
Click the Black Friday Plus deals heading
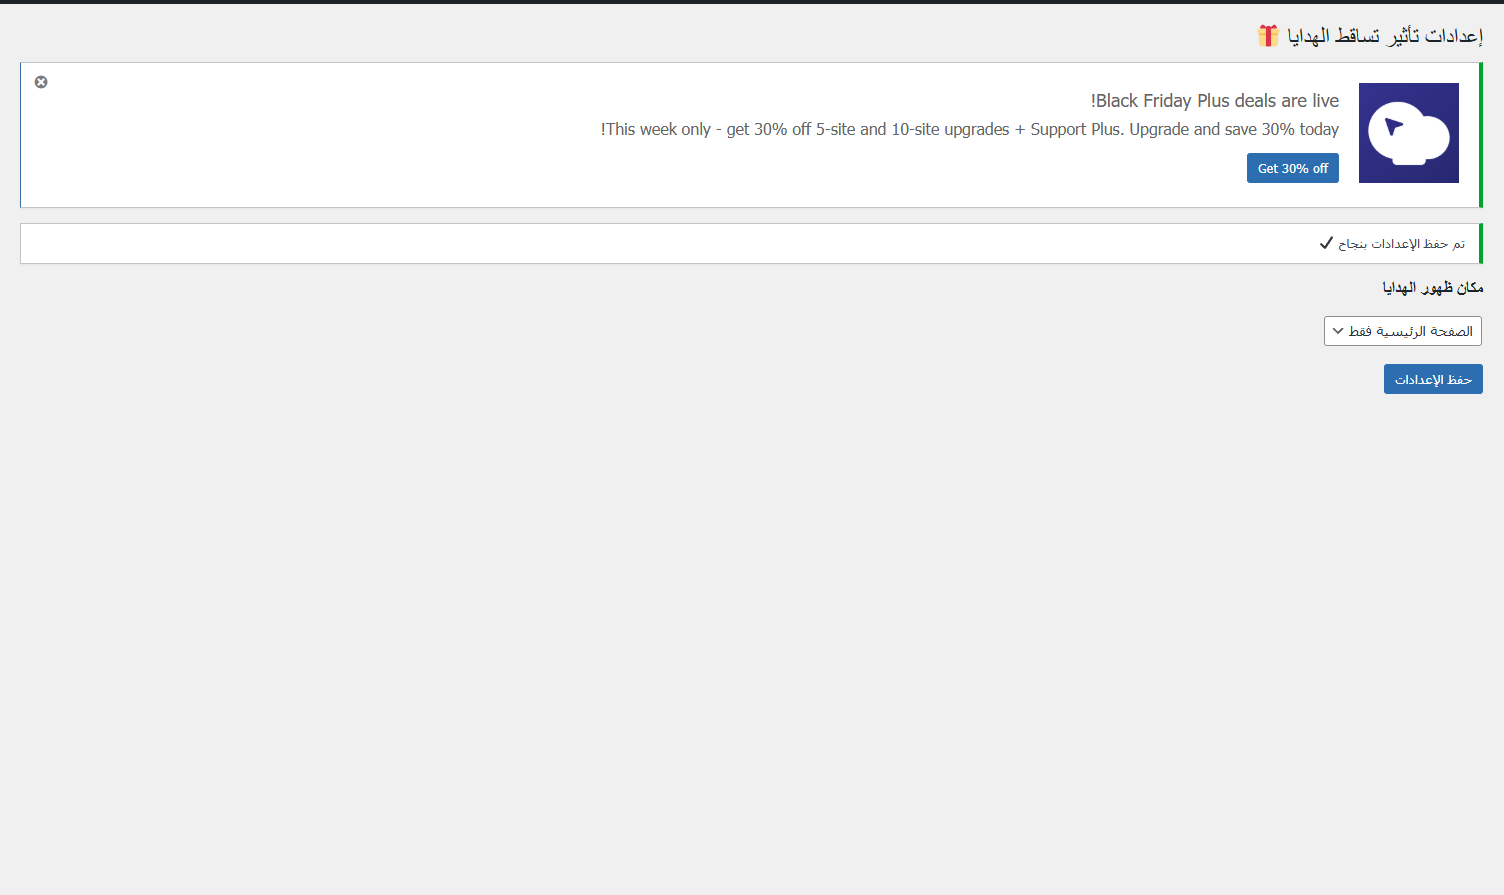click(1214, 101)
